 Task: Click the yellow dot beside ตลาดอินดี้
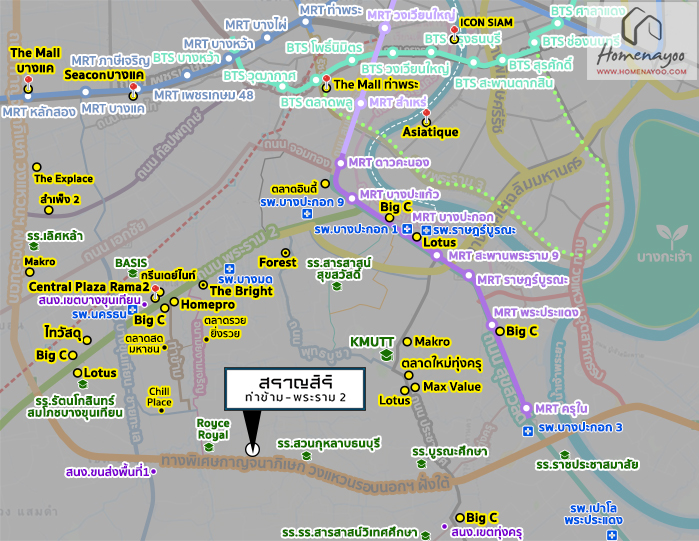[x=325, y=184]
